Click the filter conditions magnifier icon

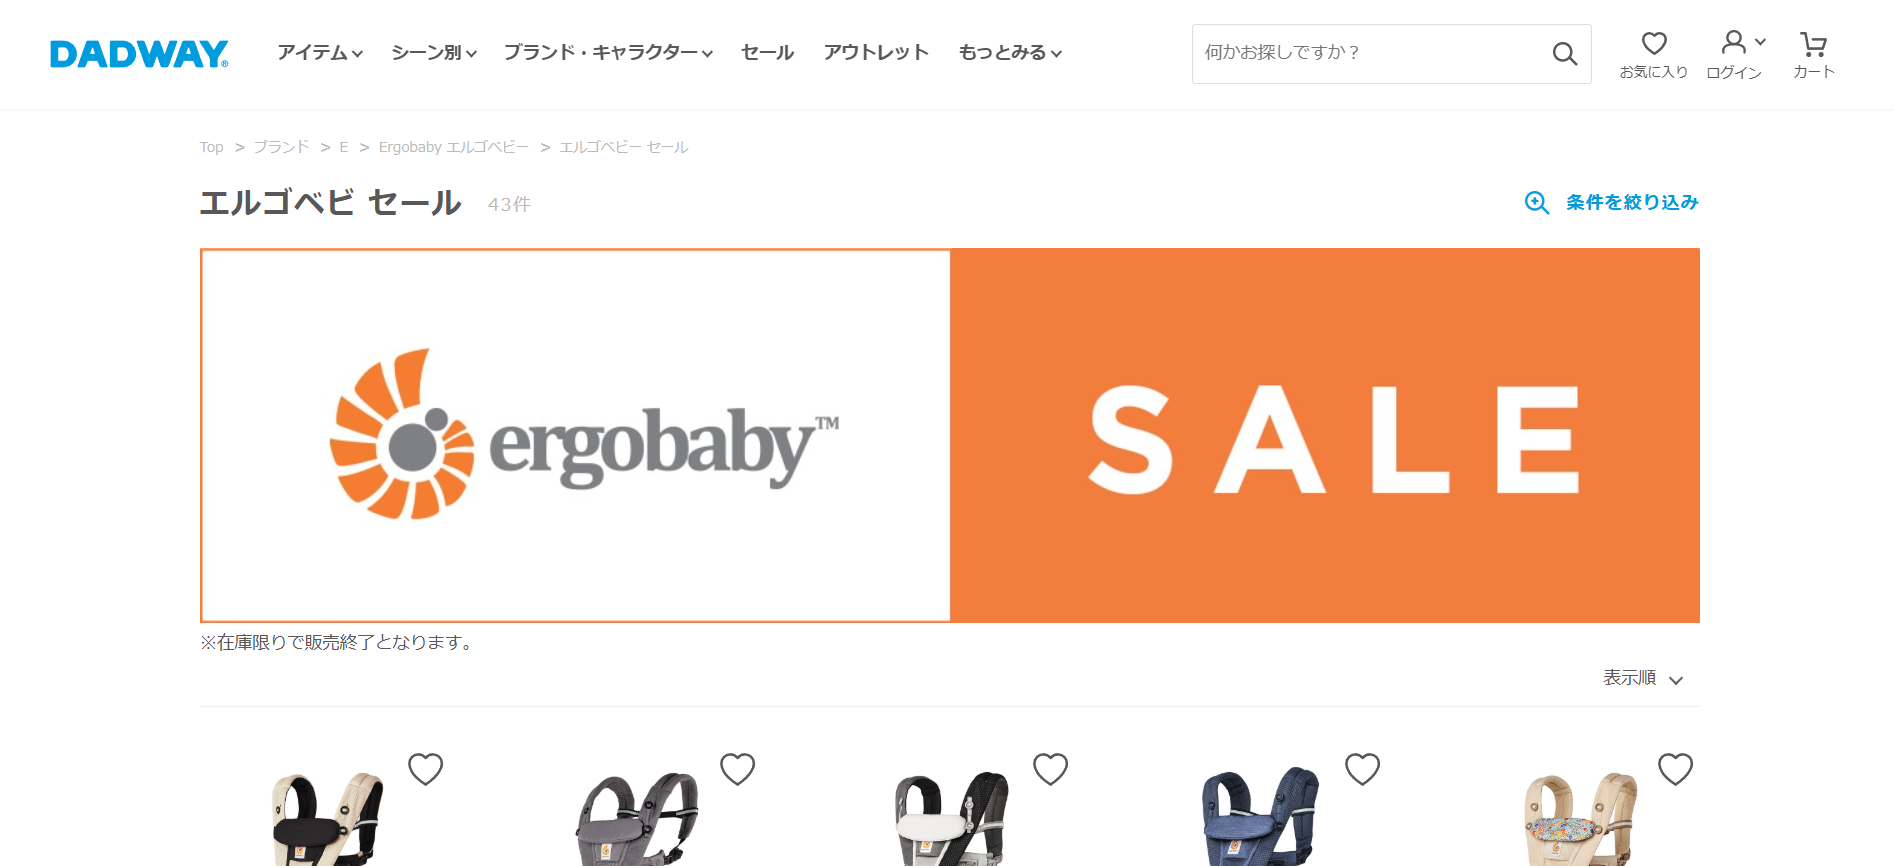point(1537,203)
